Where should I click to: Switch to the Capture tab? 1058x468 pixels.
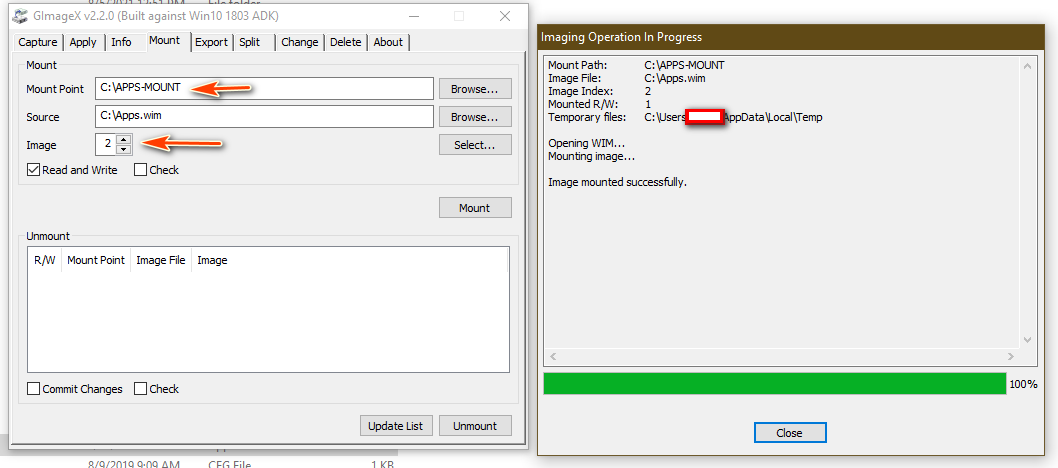38,42
